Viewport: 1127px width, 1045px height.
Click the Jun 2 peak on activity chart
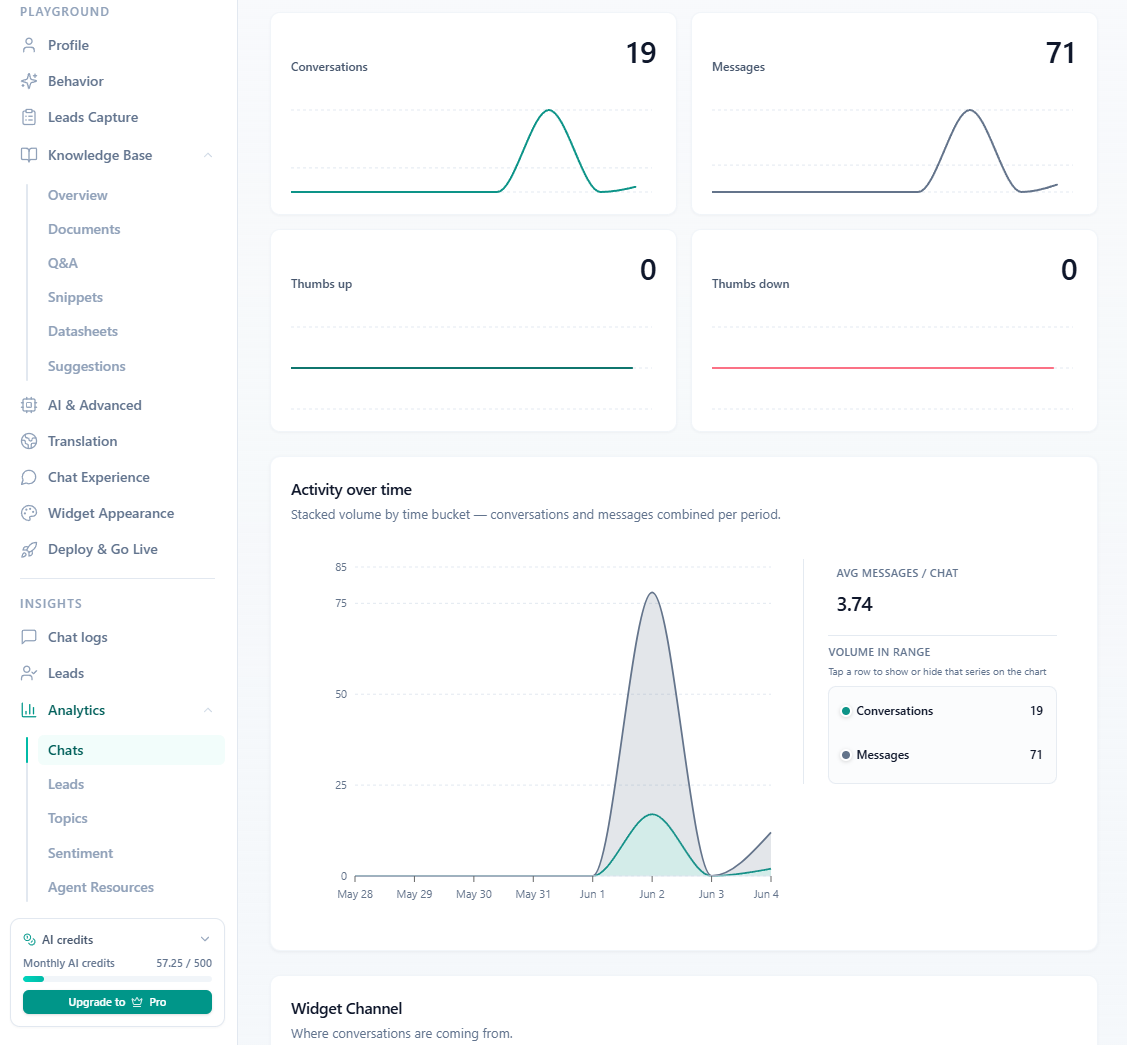click(x=652, y=593)
